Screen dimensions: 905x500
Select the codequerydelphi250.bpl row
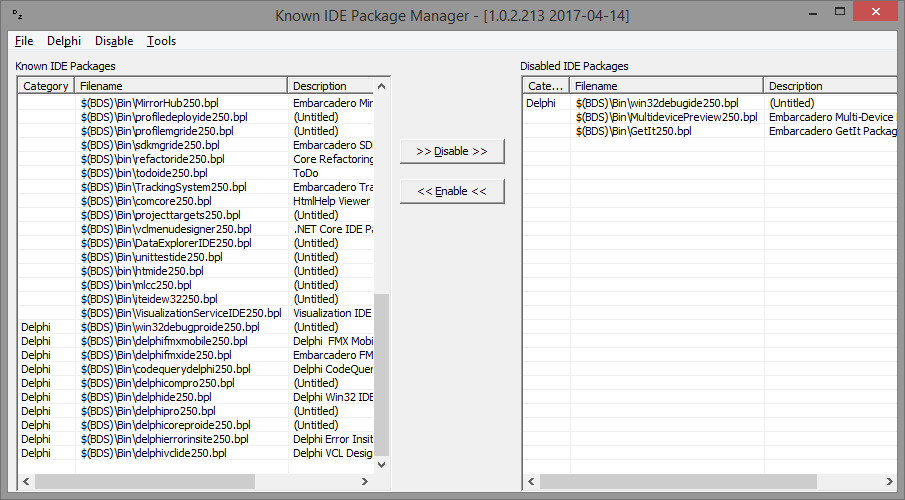click(x=196, y=369)
